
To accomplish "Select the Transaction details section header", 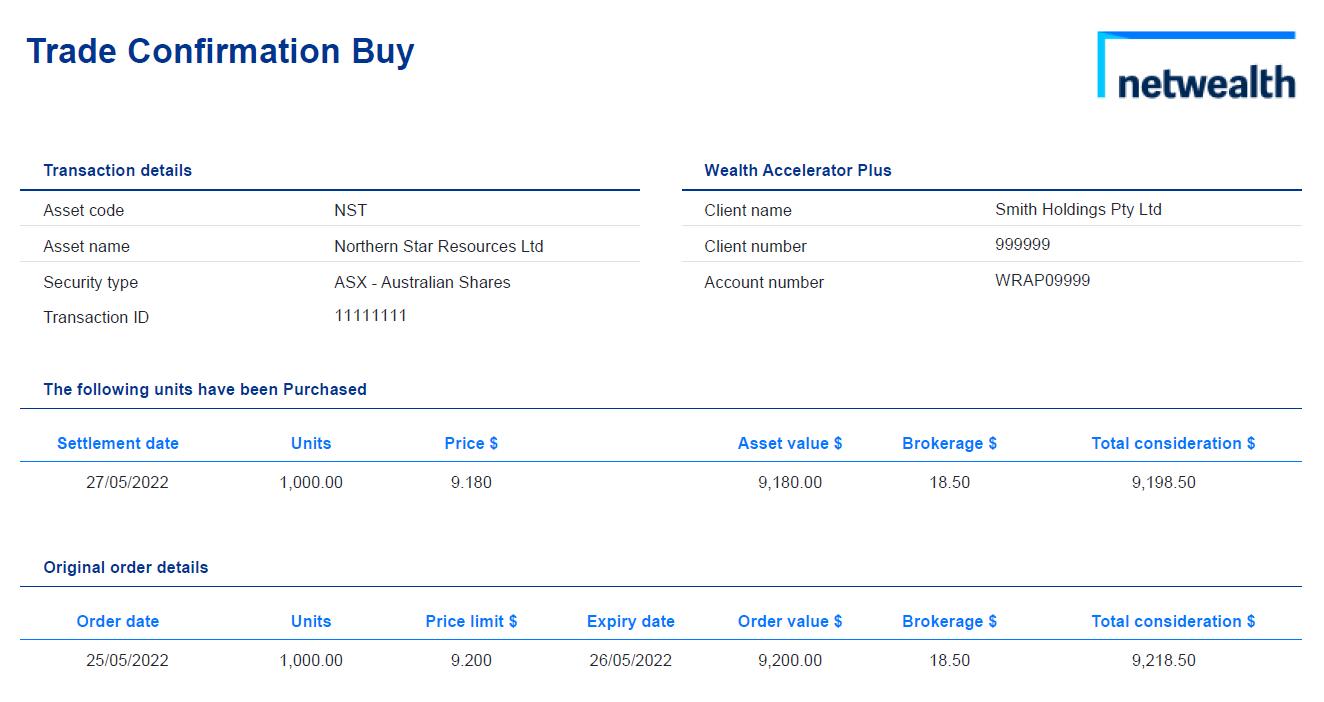I will click(x=117, y=170).
